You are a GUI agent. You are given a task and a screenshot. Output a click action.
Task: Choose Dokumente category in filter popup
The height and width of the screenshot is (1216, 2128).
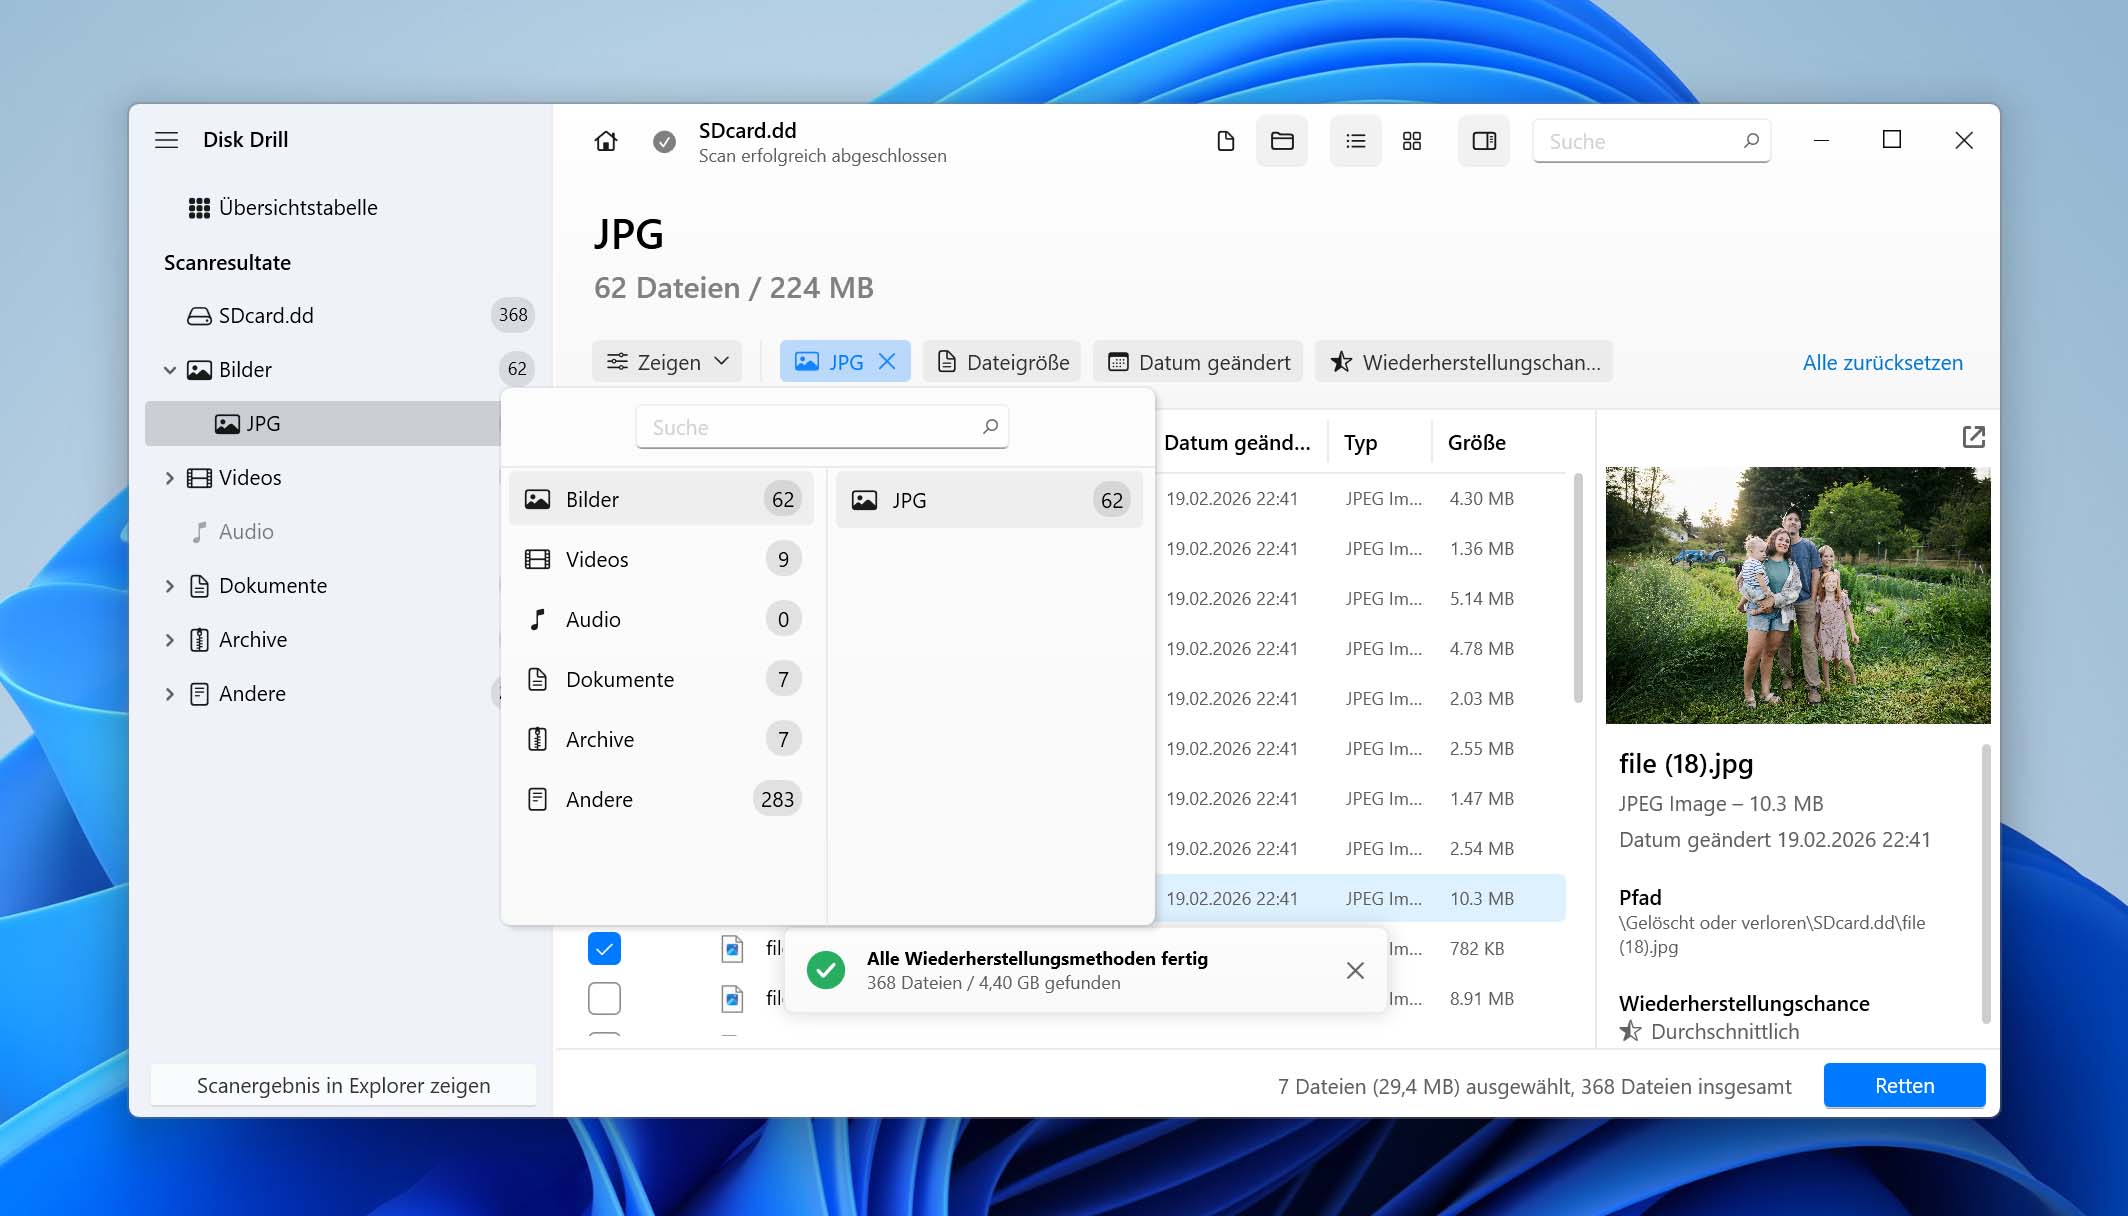(x=661, y=679)
